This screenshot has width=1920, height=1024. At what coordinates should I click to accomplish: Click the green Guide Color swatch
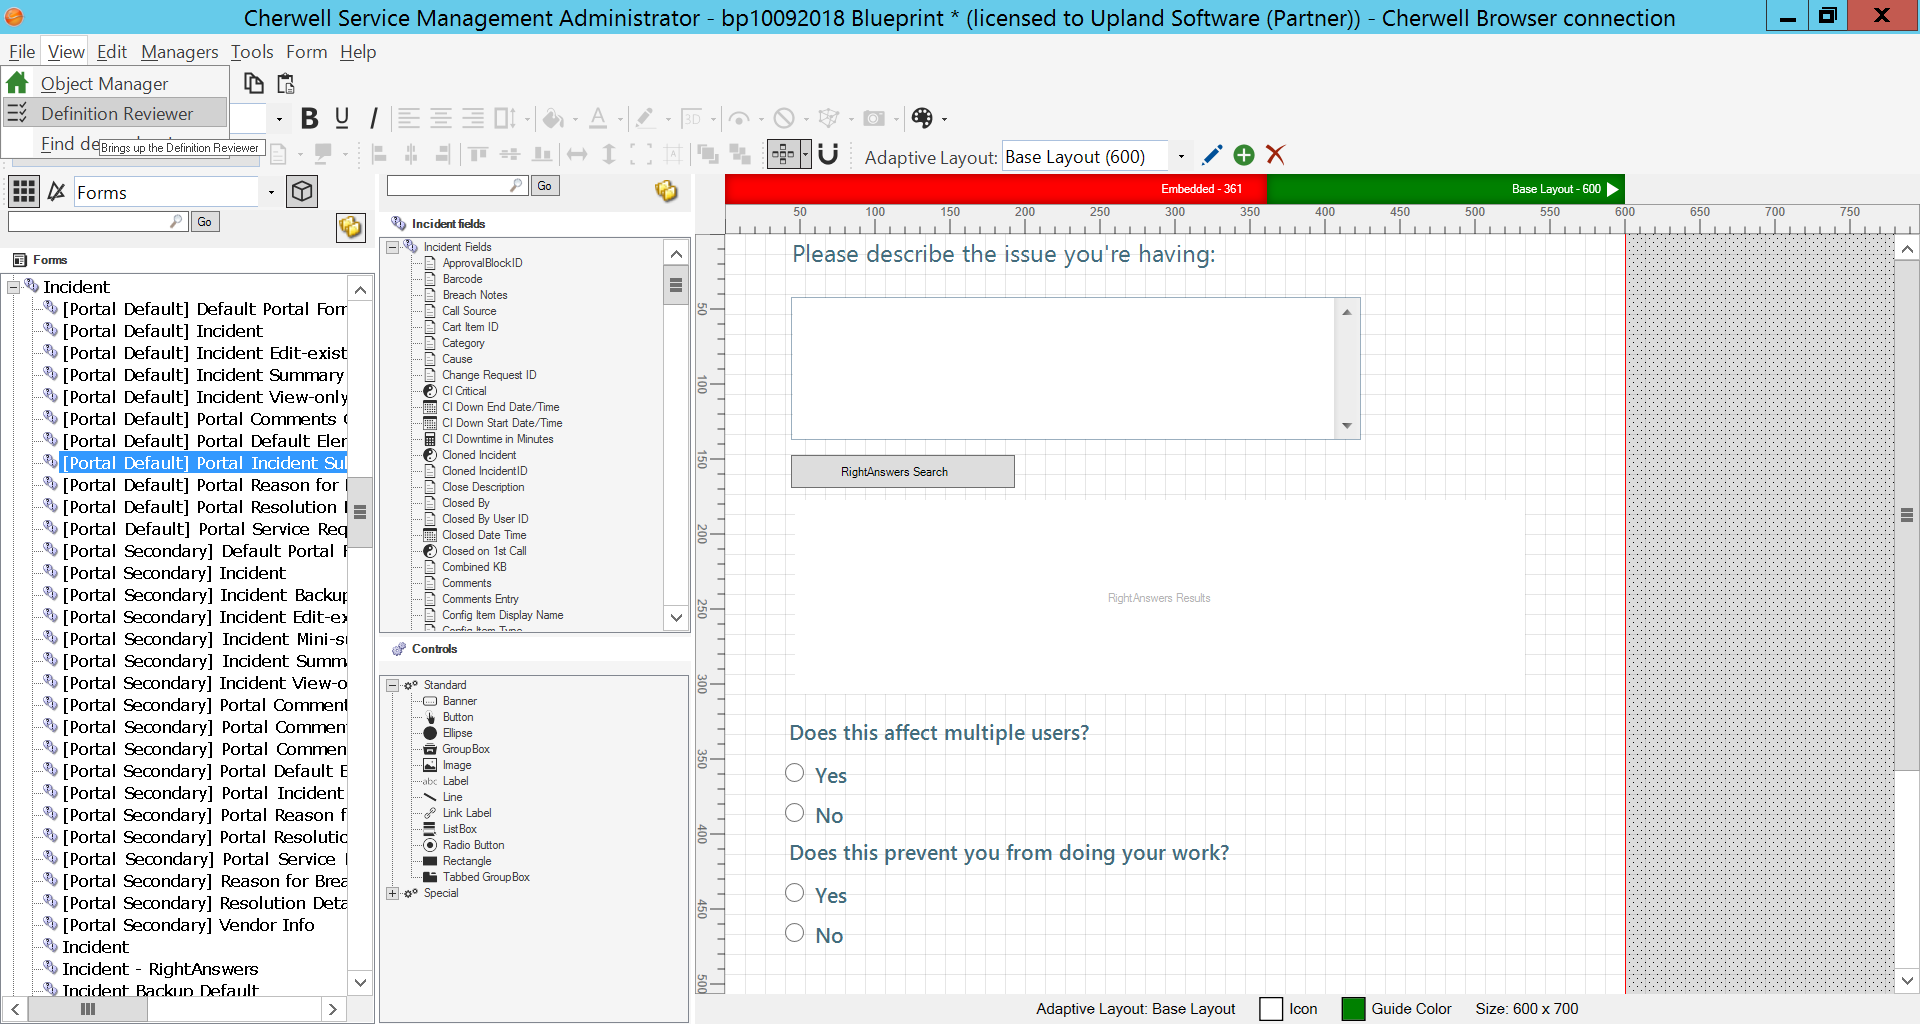click(1353, 1009)
